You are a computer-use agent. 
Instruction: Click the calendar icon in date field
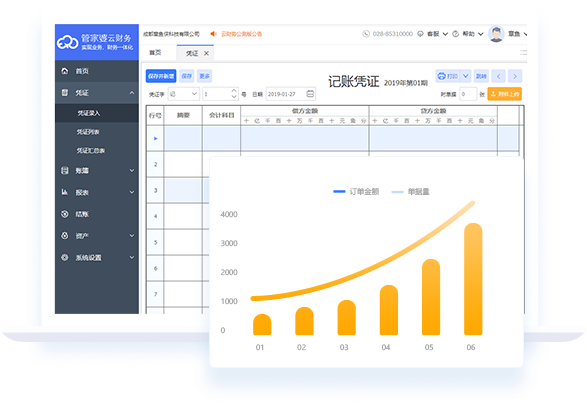310,94
